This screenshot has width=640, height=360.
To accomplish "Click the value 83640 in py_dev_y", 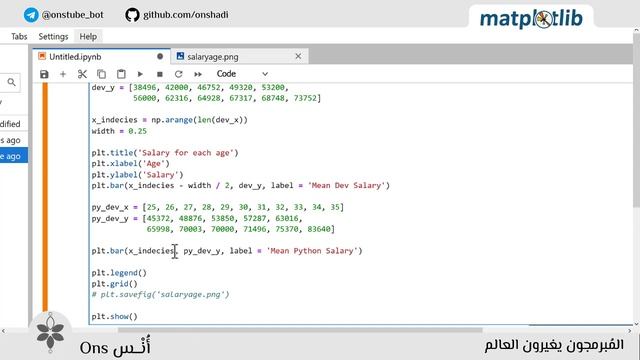I will [x=319, y=229].
